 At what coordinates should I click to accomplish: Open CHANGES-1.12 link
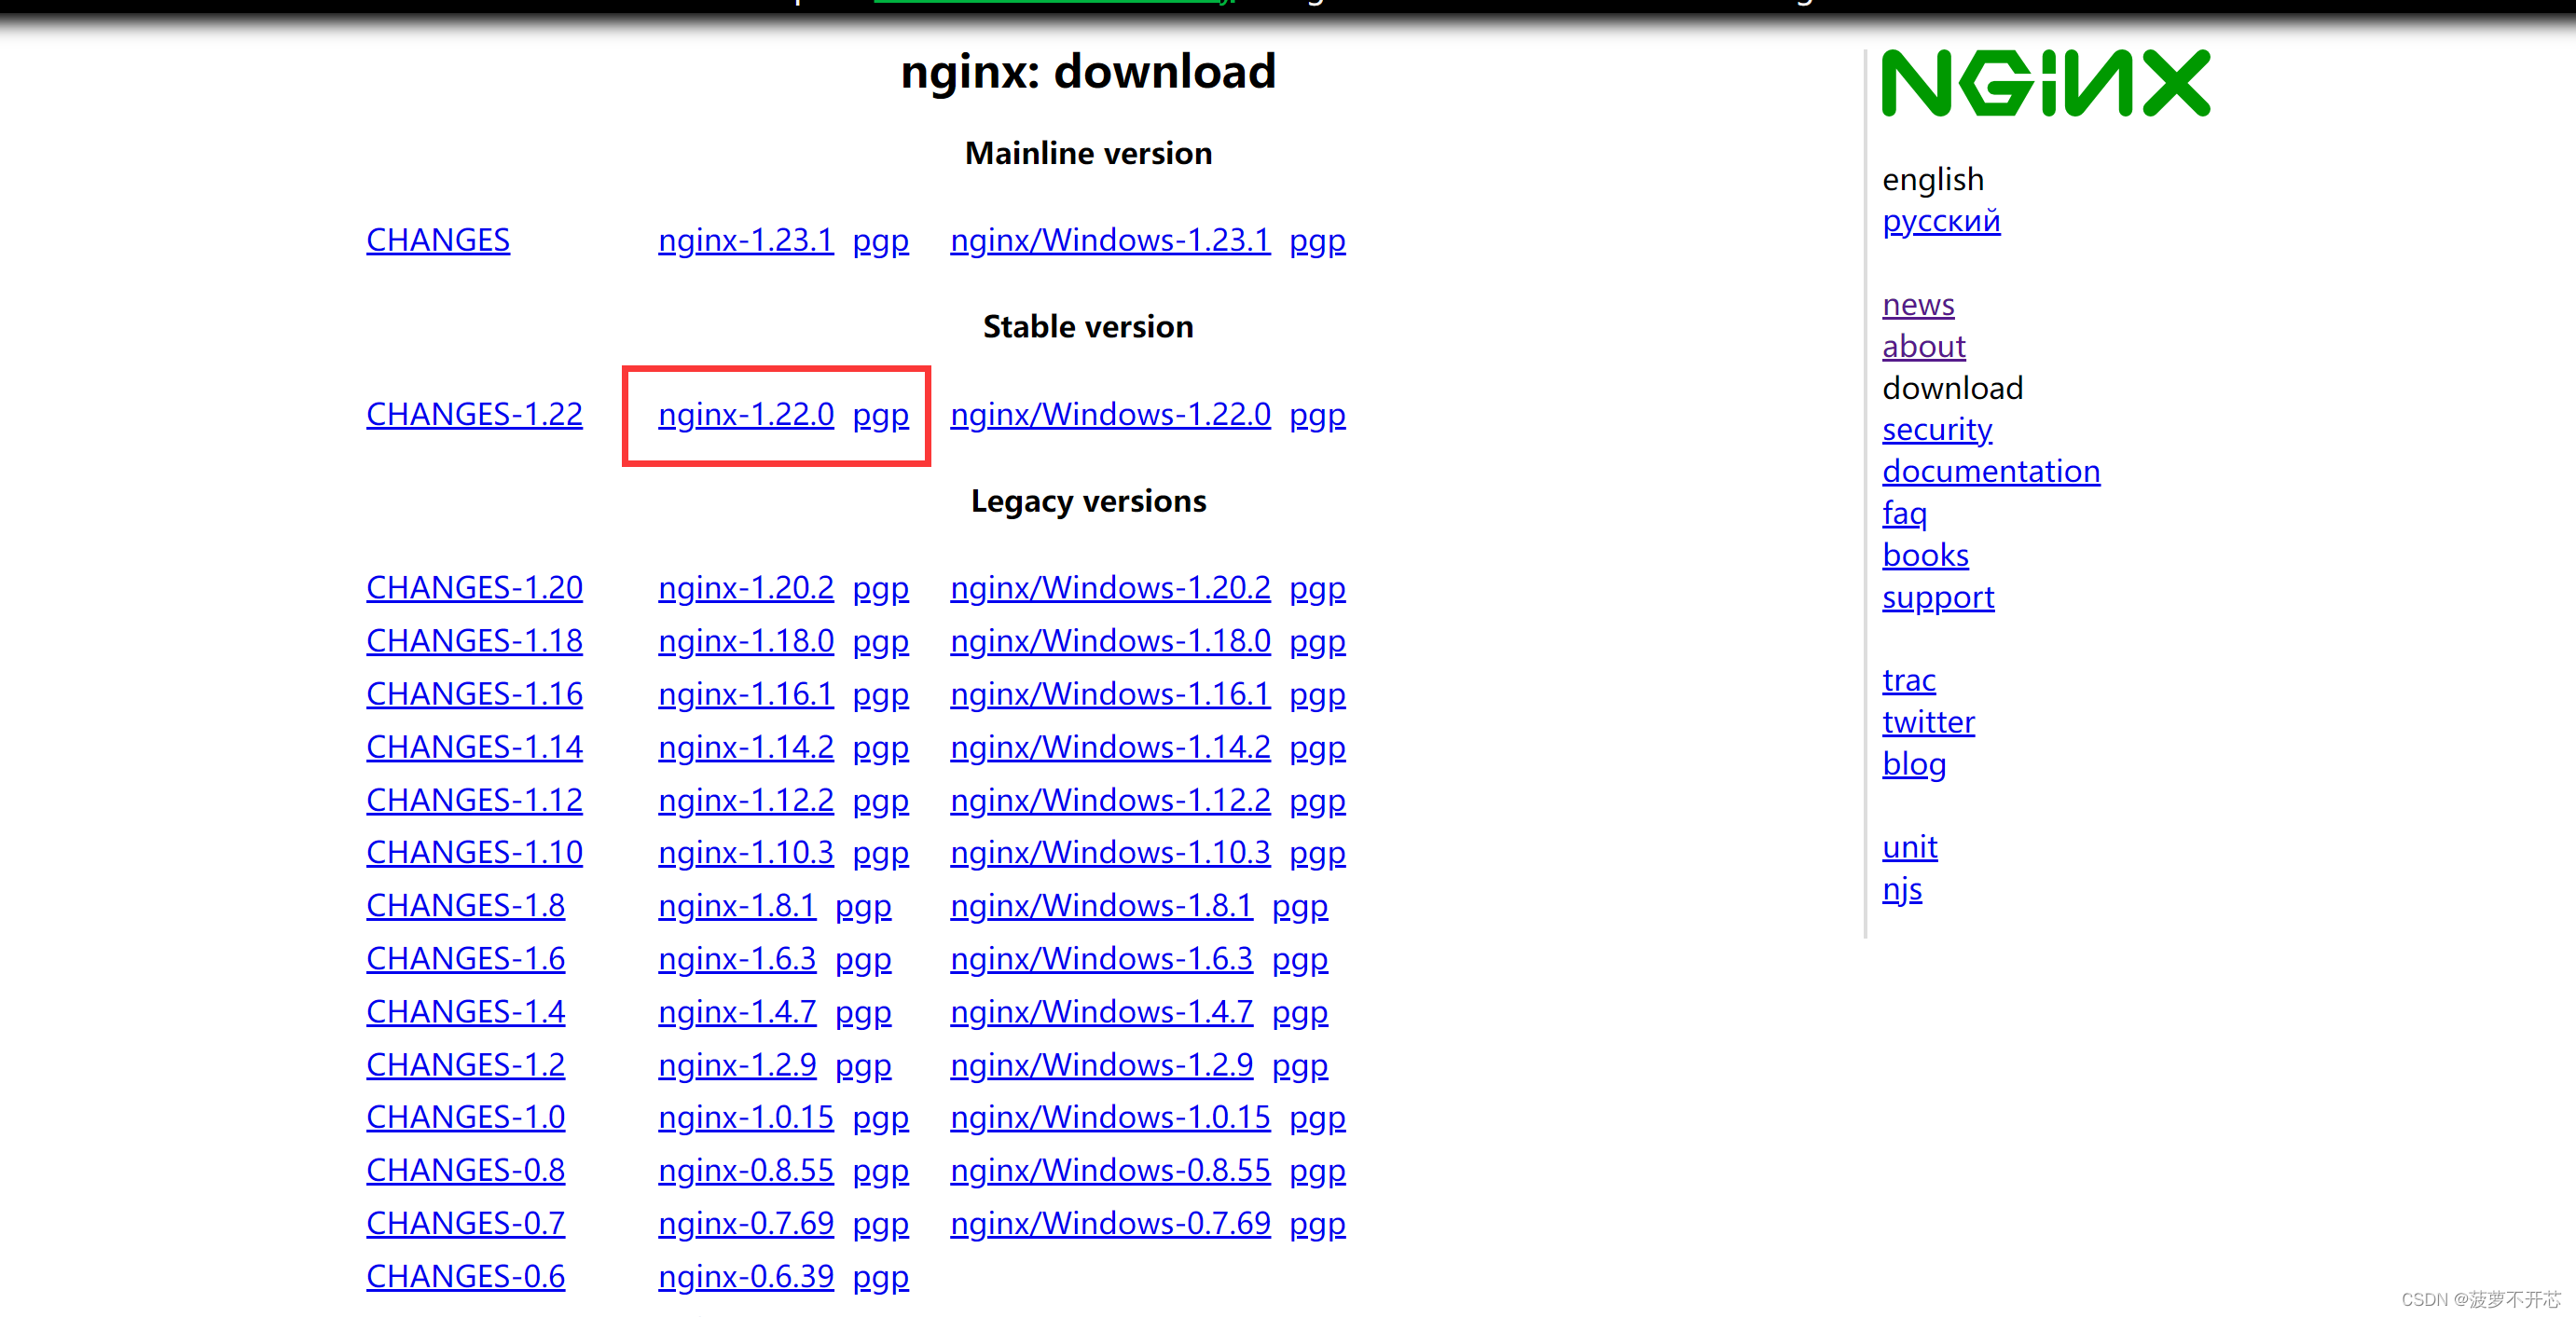coord(474,799)
